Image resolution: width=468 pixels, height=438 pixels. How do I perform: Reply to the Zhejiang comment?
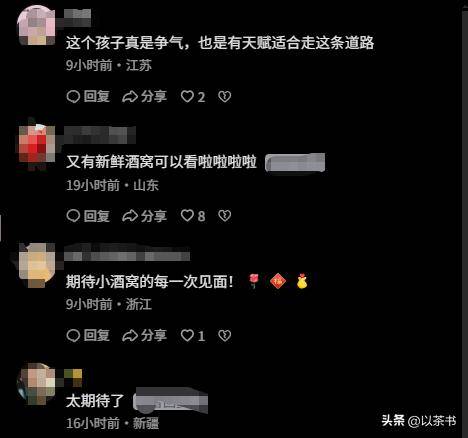(88, 335)
